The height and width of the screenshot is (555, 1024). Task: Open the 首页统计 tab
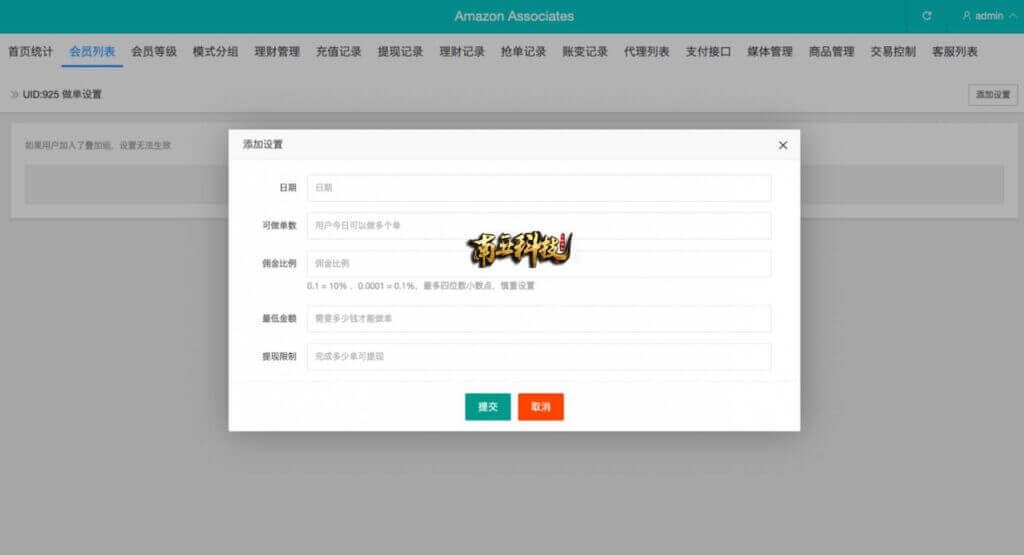pyautogui.click(x=31, y=52)
